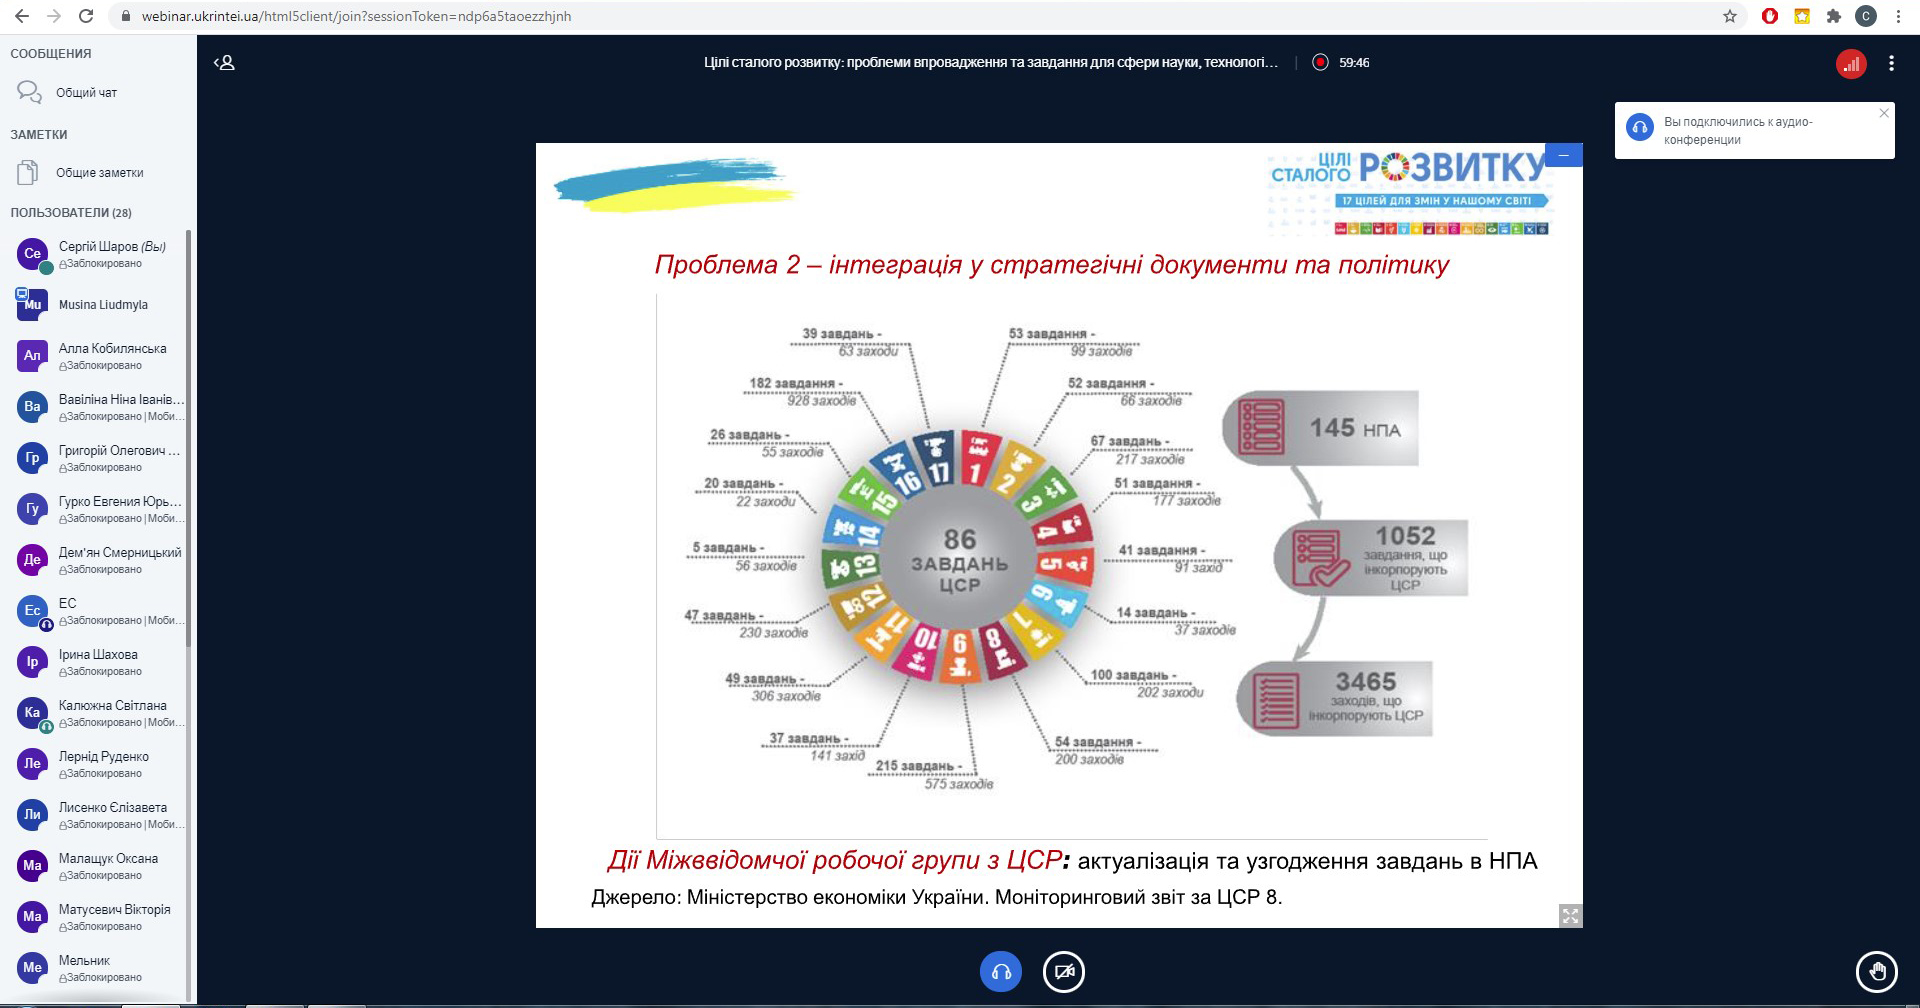The width and height of the screenshot is (1920, 1008).
Task: Click the 'Ес' avatar with headset badge
Action: [33, 611]
